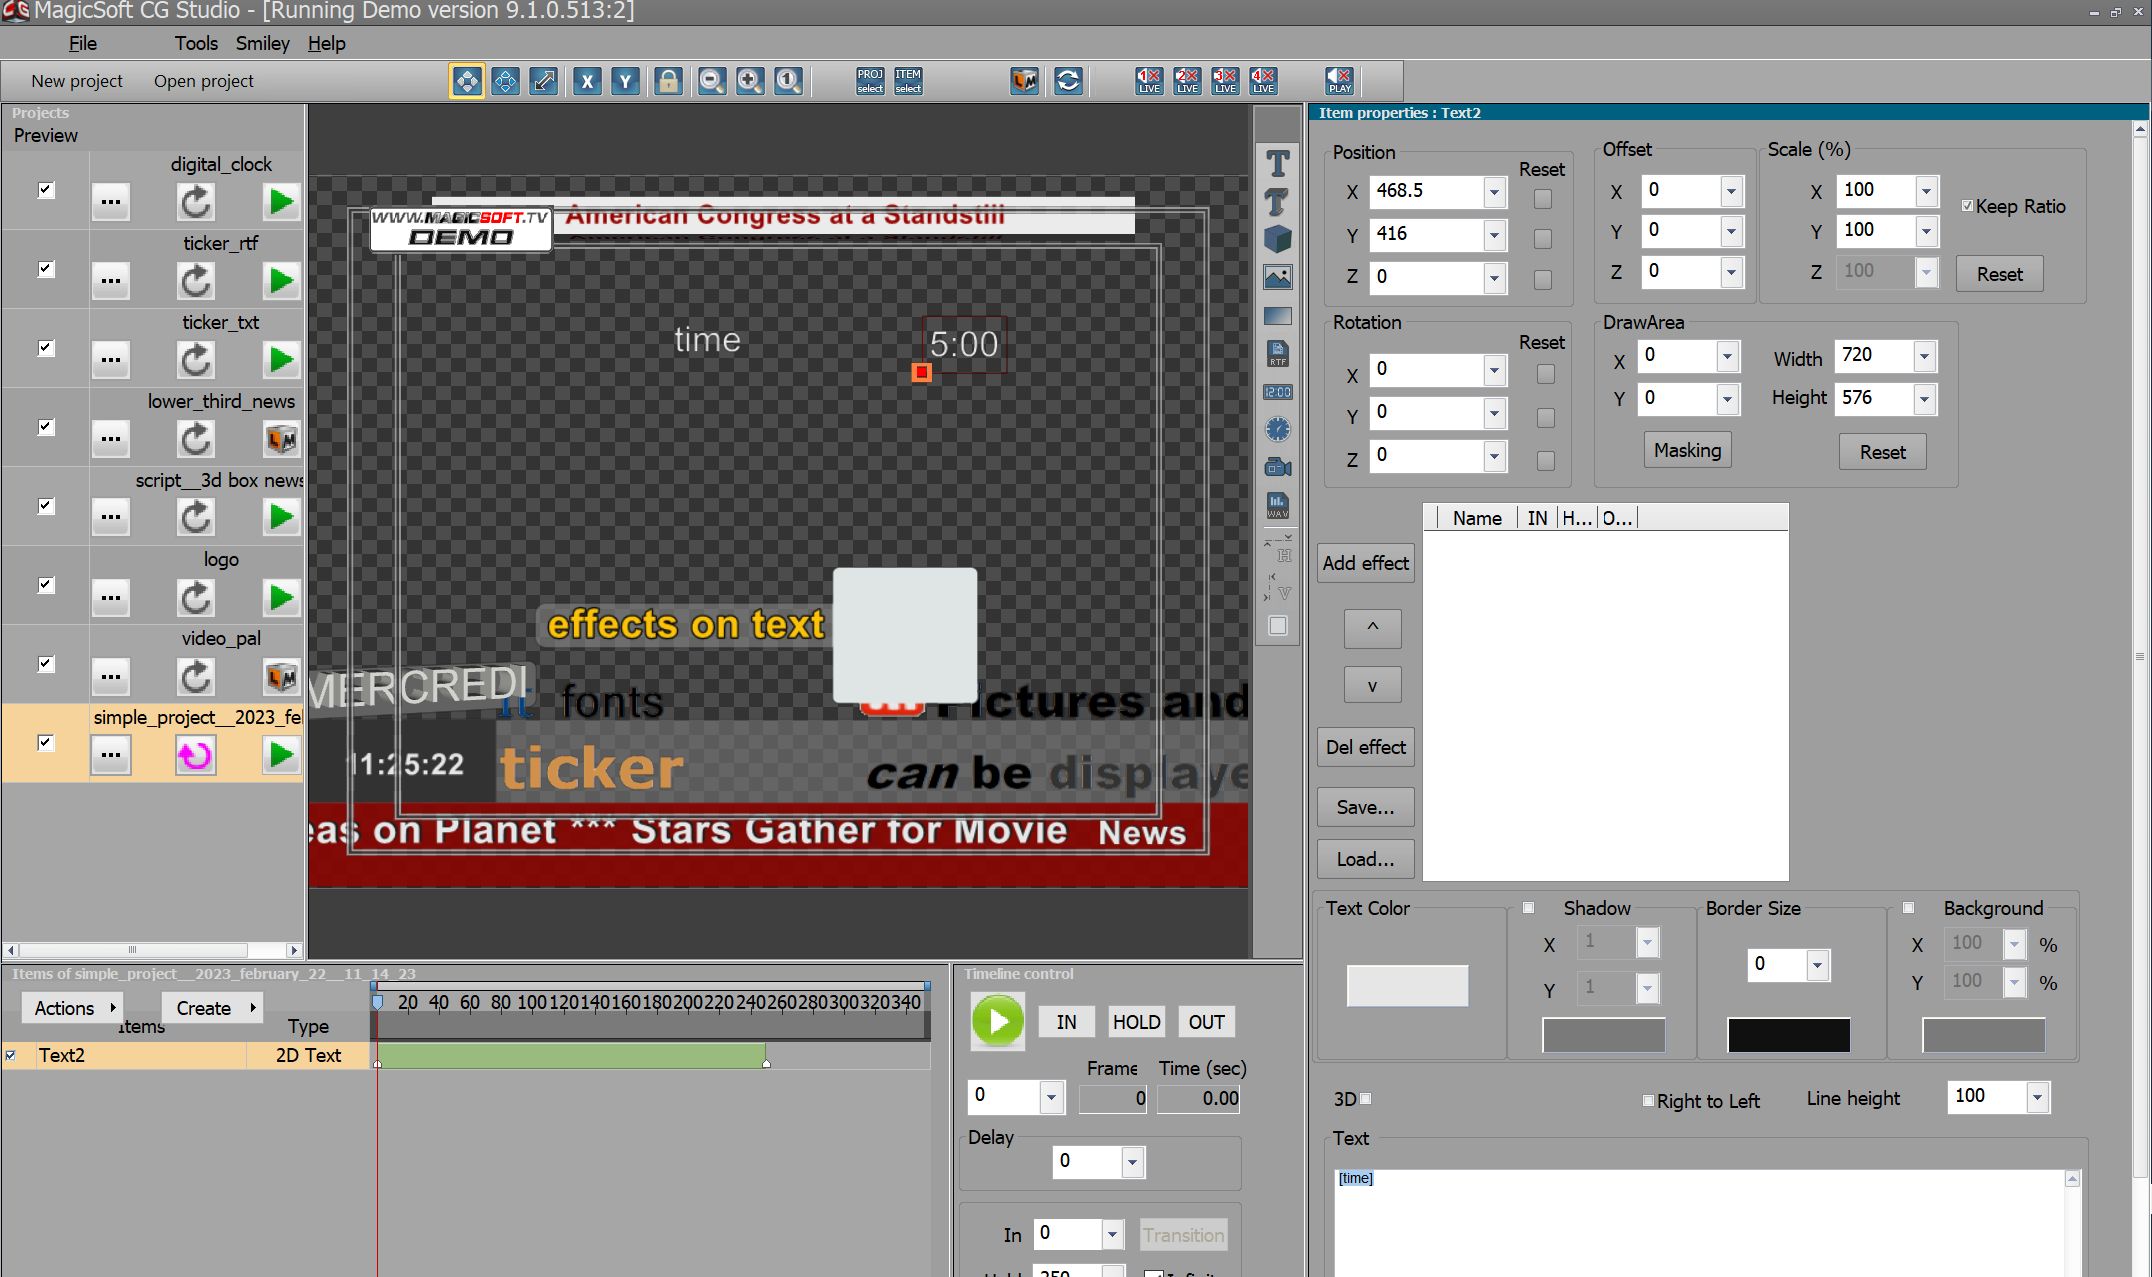The width and height of the screenshot is (2152, 1277).
Task: Select the picture image tool
Action: pyautogui.click(x=1277, y=277)
